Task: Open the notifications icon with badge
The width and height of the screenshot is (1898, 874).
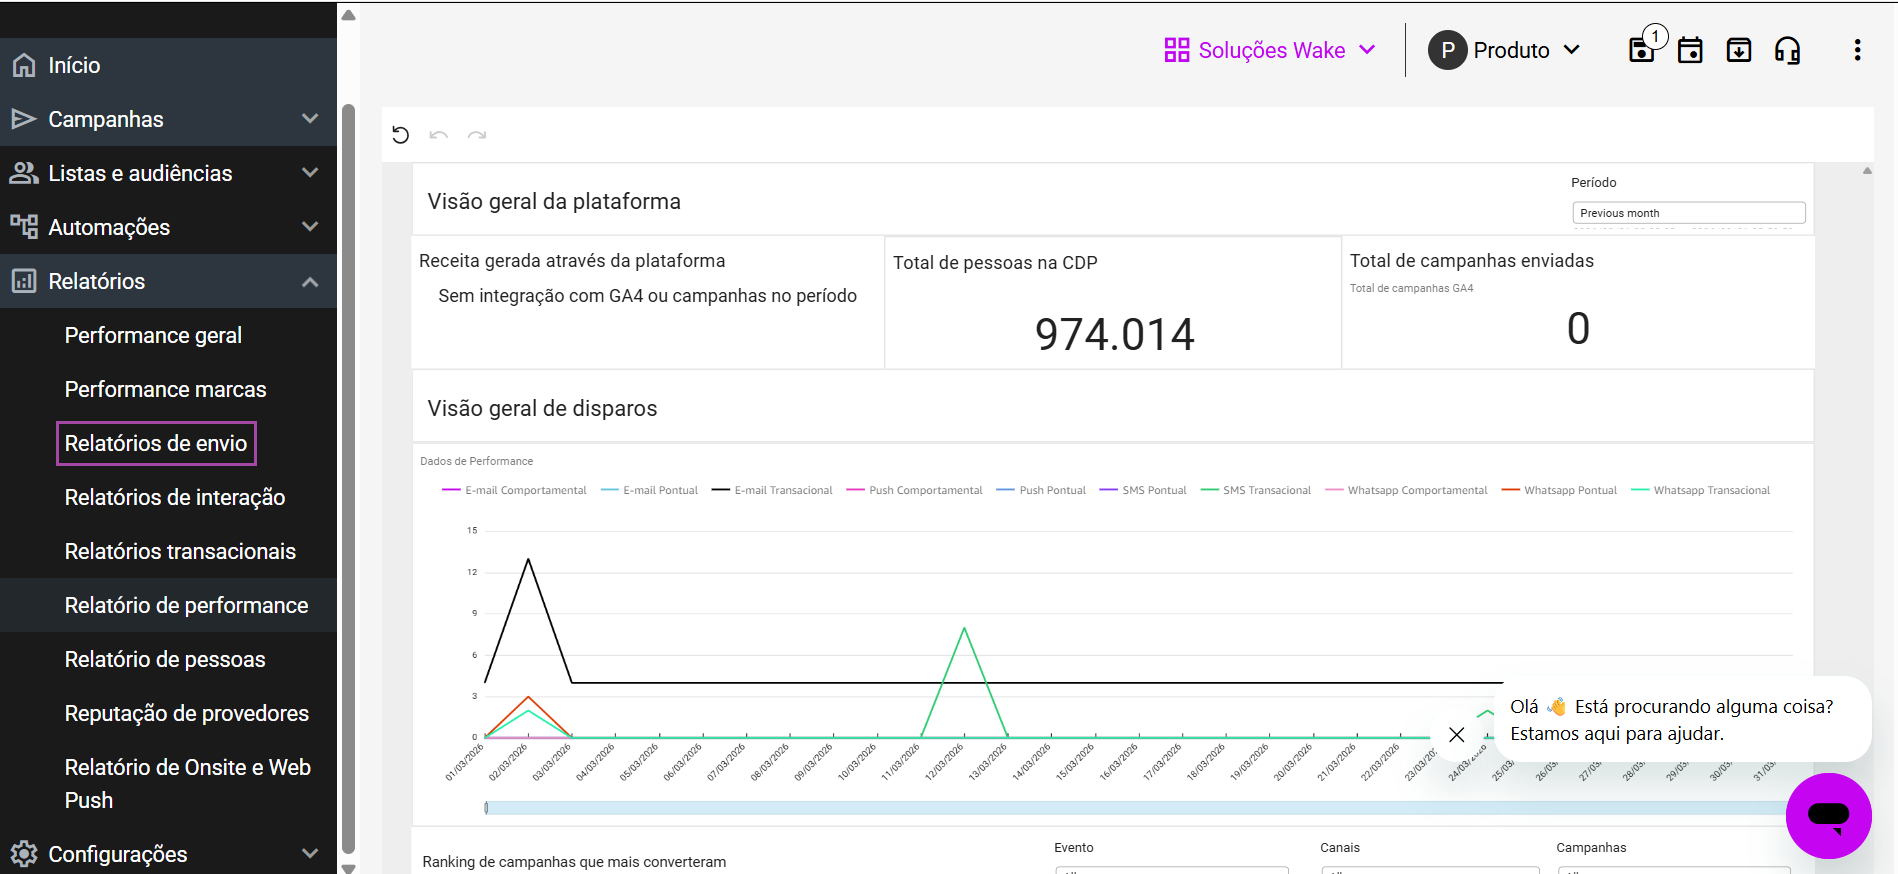Action: click(1642, 50)
